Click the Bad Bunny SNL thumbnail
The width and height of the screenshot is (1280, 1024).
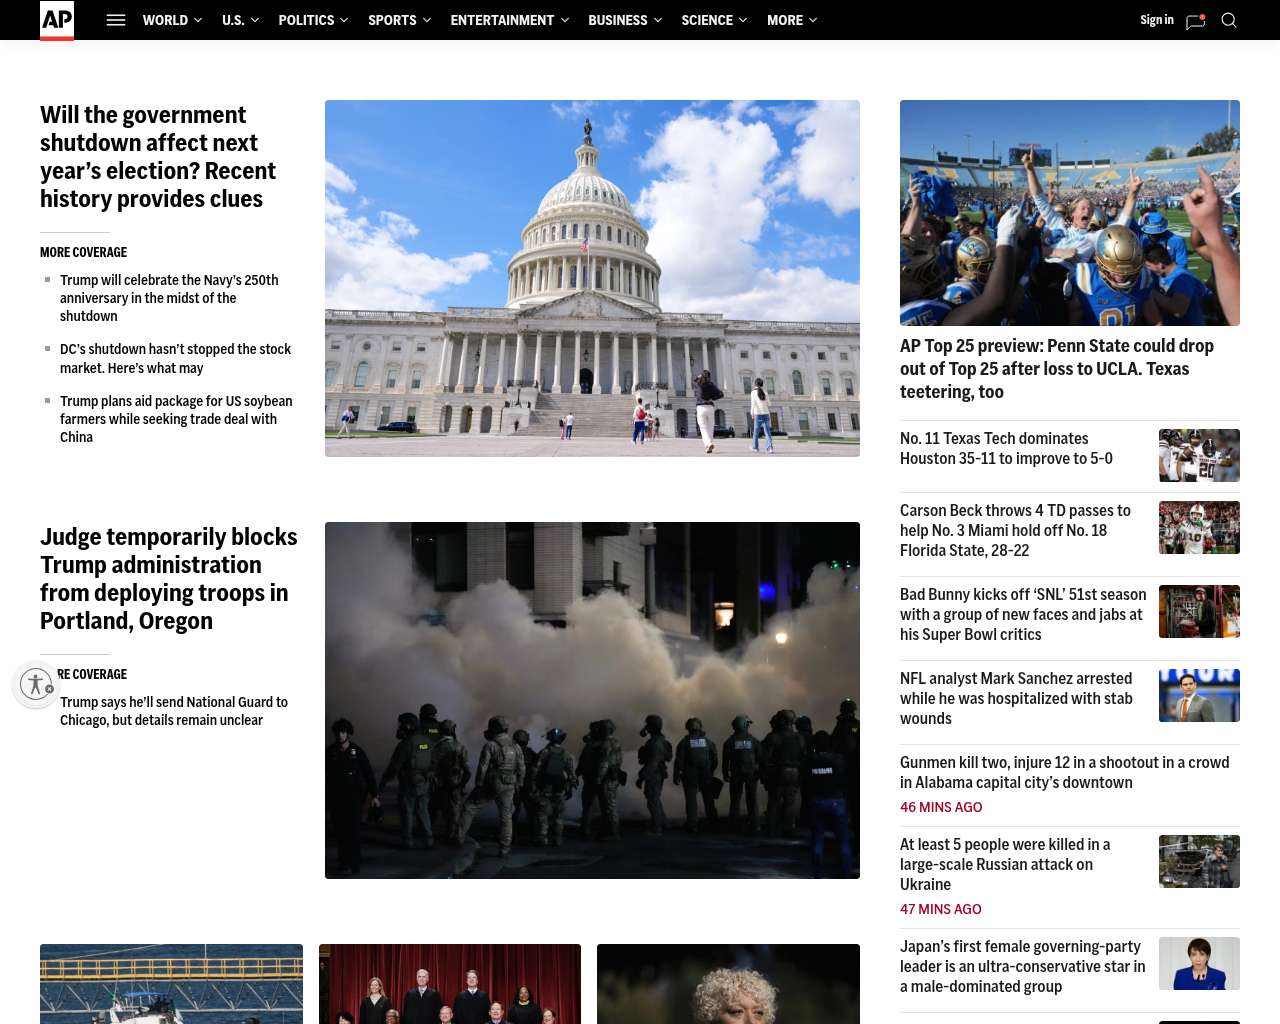point(1199,611)
